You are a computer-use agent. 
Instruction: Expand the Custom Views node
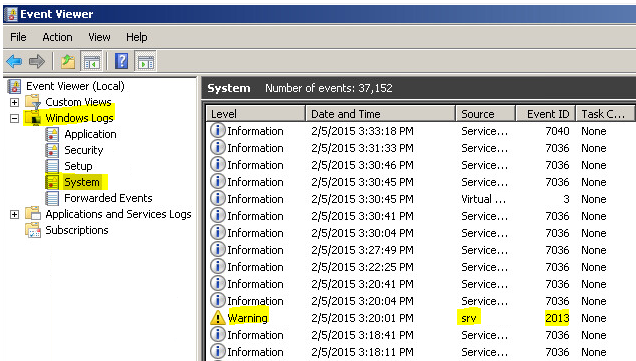pyautogui.click(x=14, y=103)
